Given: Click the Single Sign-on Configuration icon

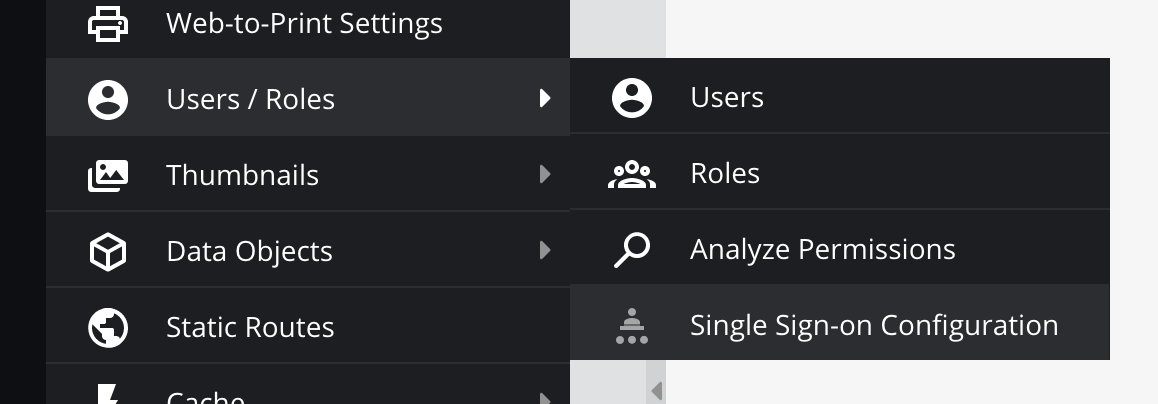Looking at the screenshot, I should click(632, 326).
